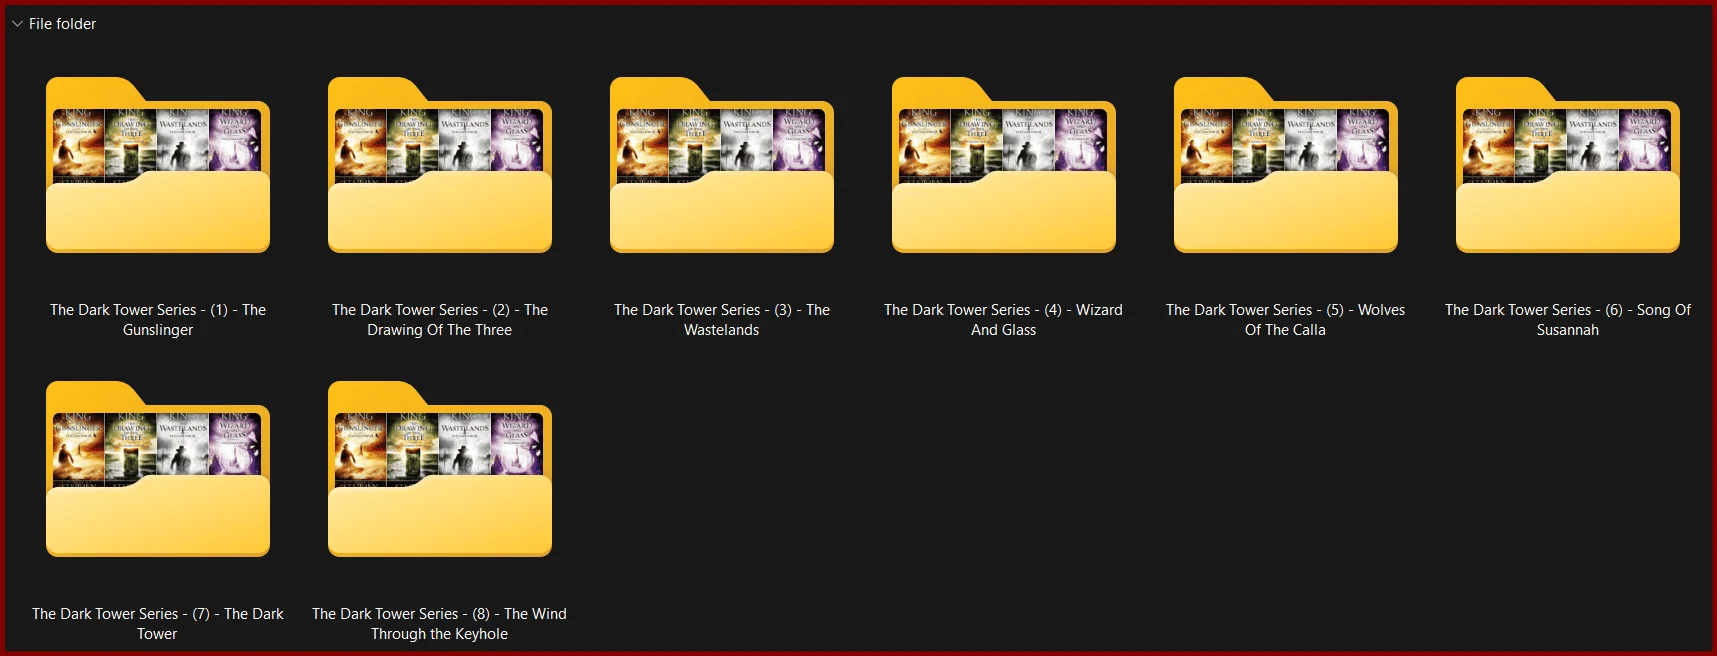
Task: Click the label '(4) - Wizard And Glass'
Action: pyautogui.click(x=1004, y=320)
